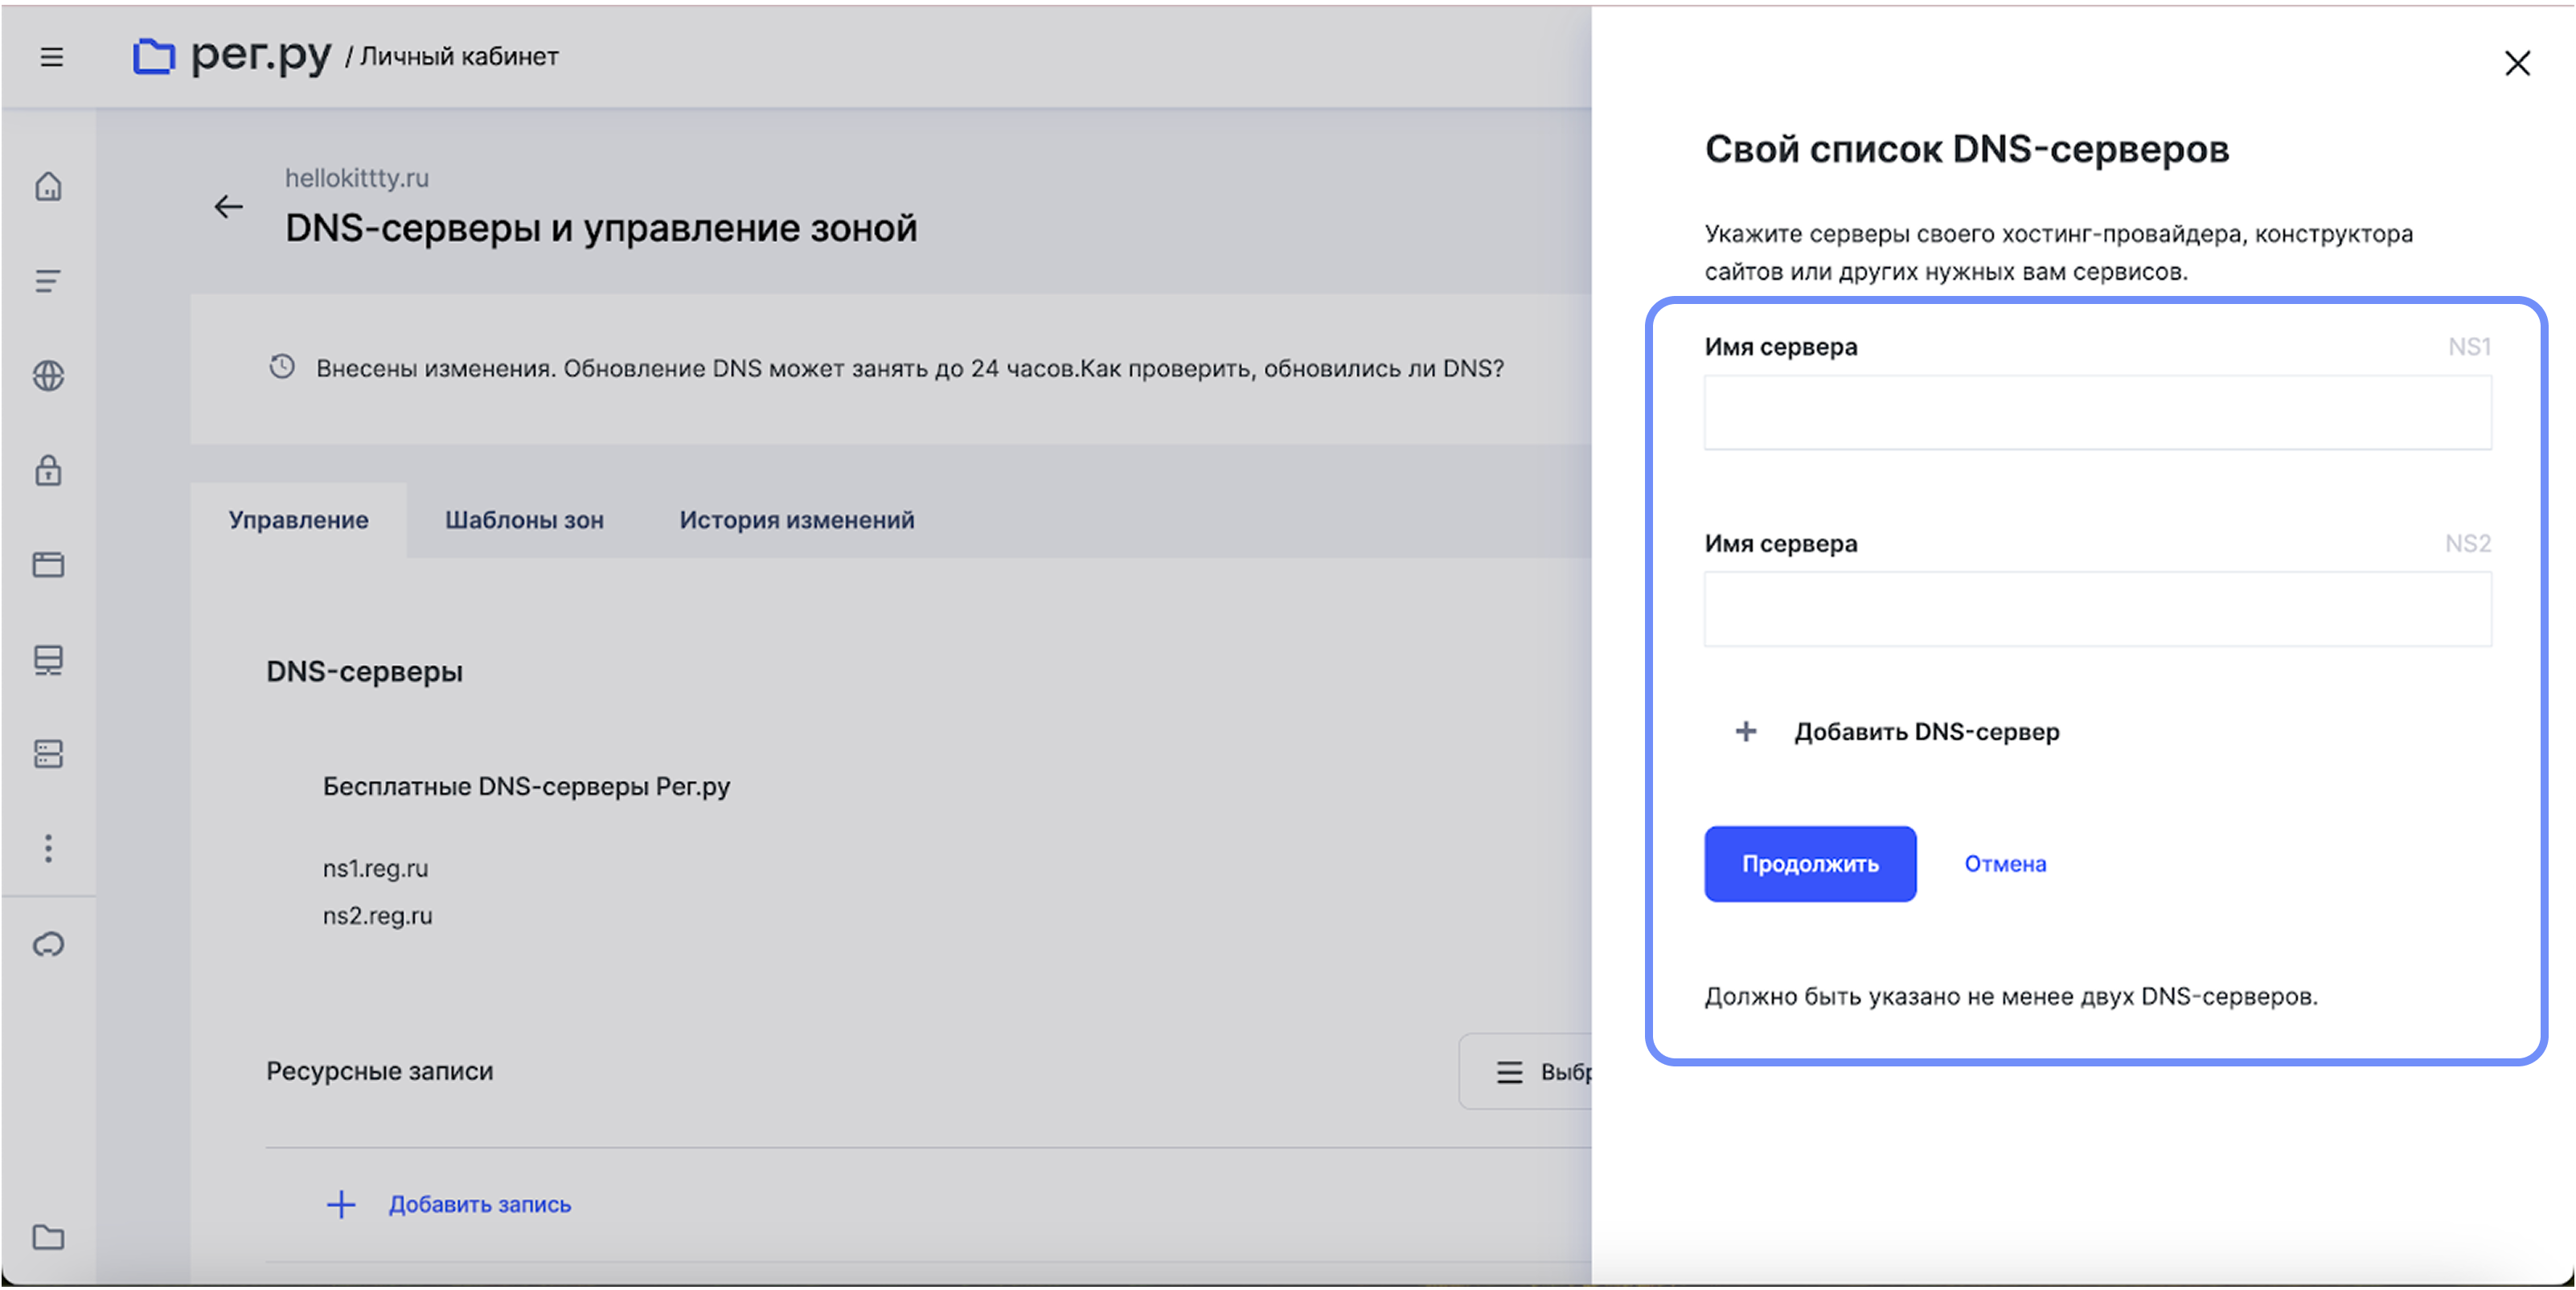
Task: Click the Рег.ру folder logo
Action: pyautogui.click(x=154, y=56)
